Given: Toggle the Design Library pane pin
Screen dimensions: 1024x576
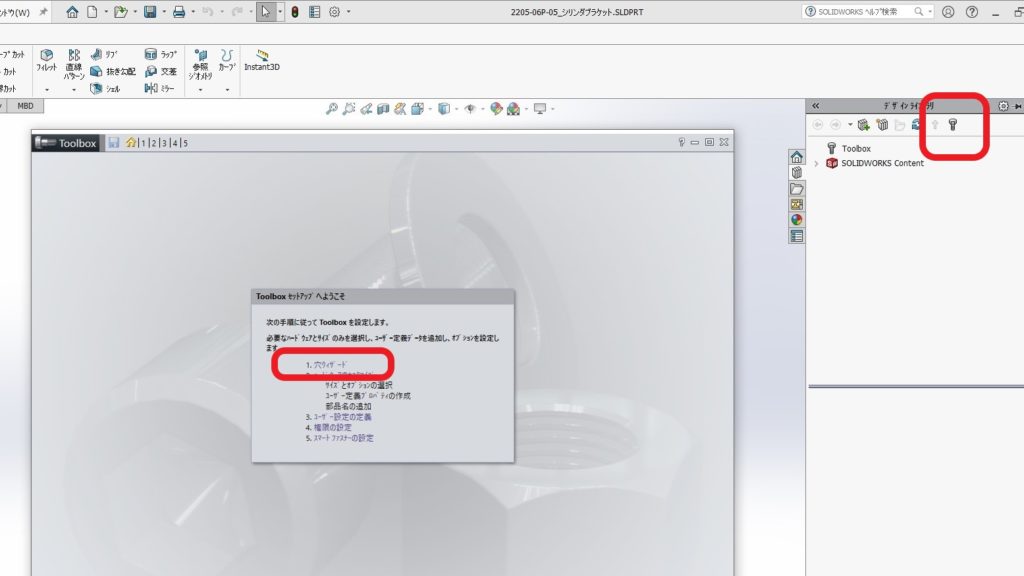Looking at the screenshot, I should [x=1018, y=106].
